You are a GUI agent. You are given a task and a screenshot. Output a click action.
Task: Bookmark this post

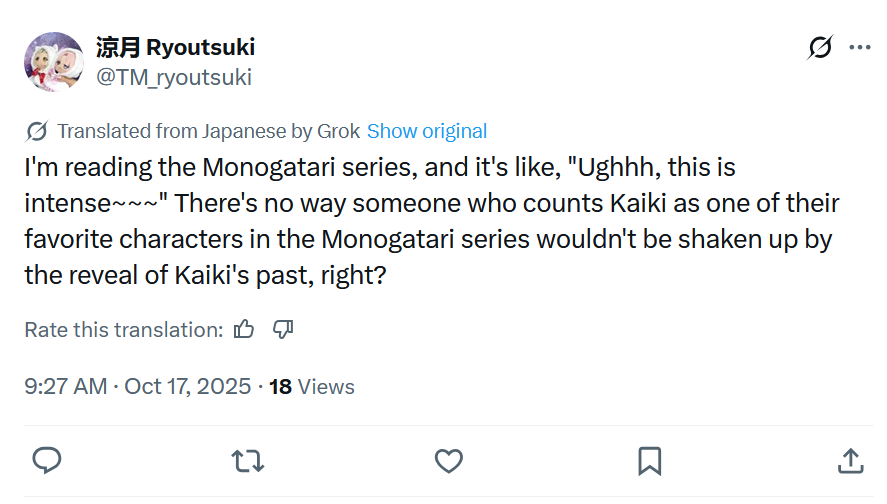[x=649, y=461]
